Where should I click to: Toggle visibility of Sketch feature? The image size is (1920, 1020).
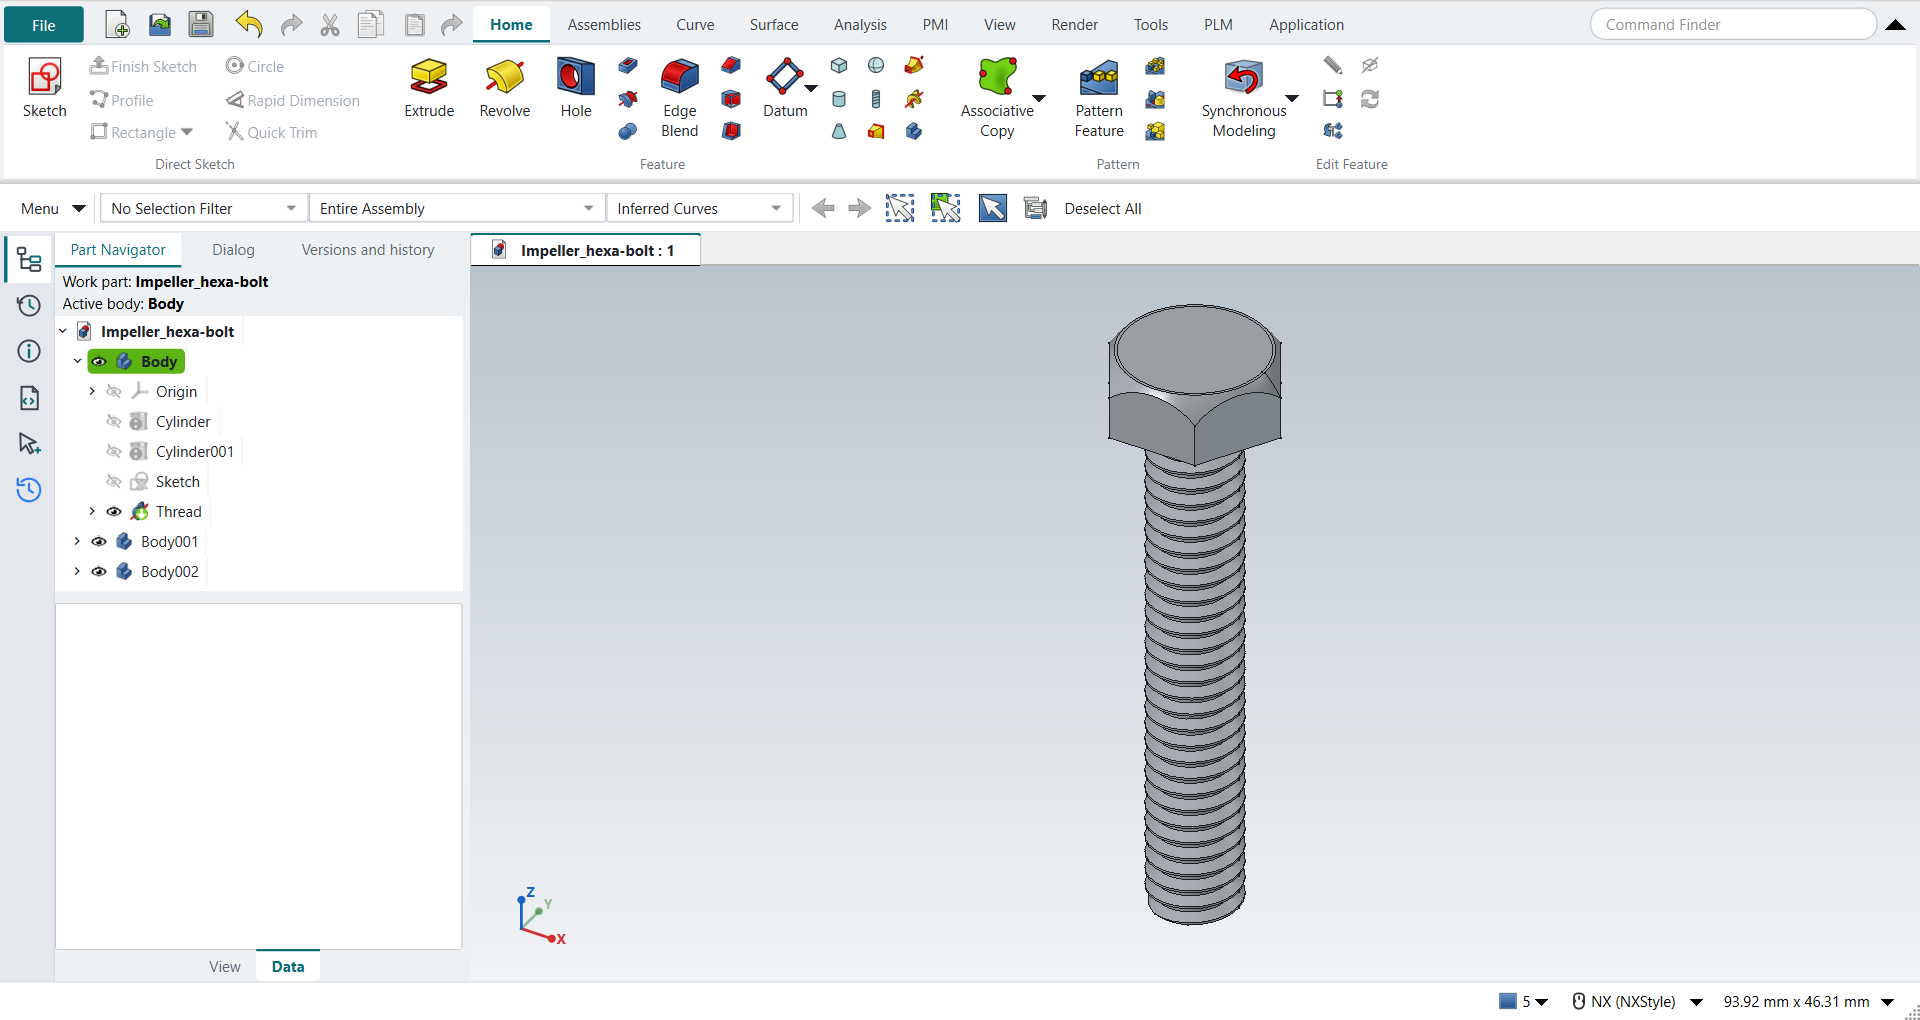(114, 482)
